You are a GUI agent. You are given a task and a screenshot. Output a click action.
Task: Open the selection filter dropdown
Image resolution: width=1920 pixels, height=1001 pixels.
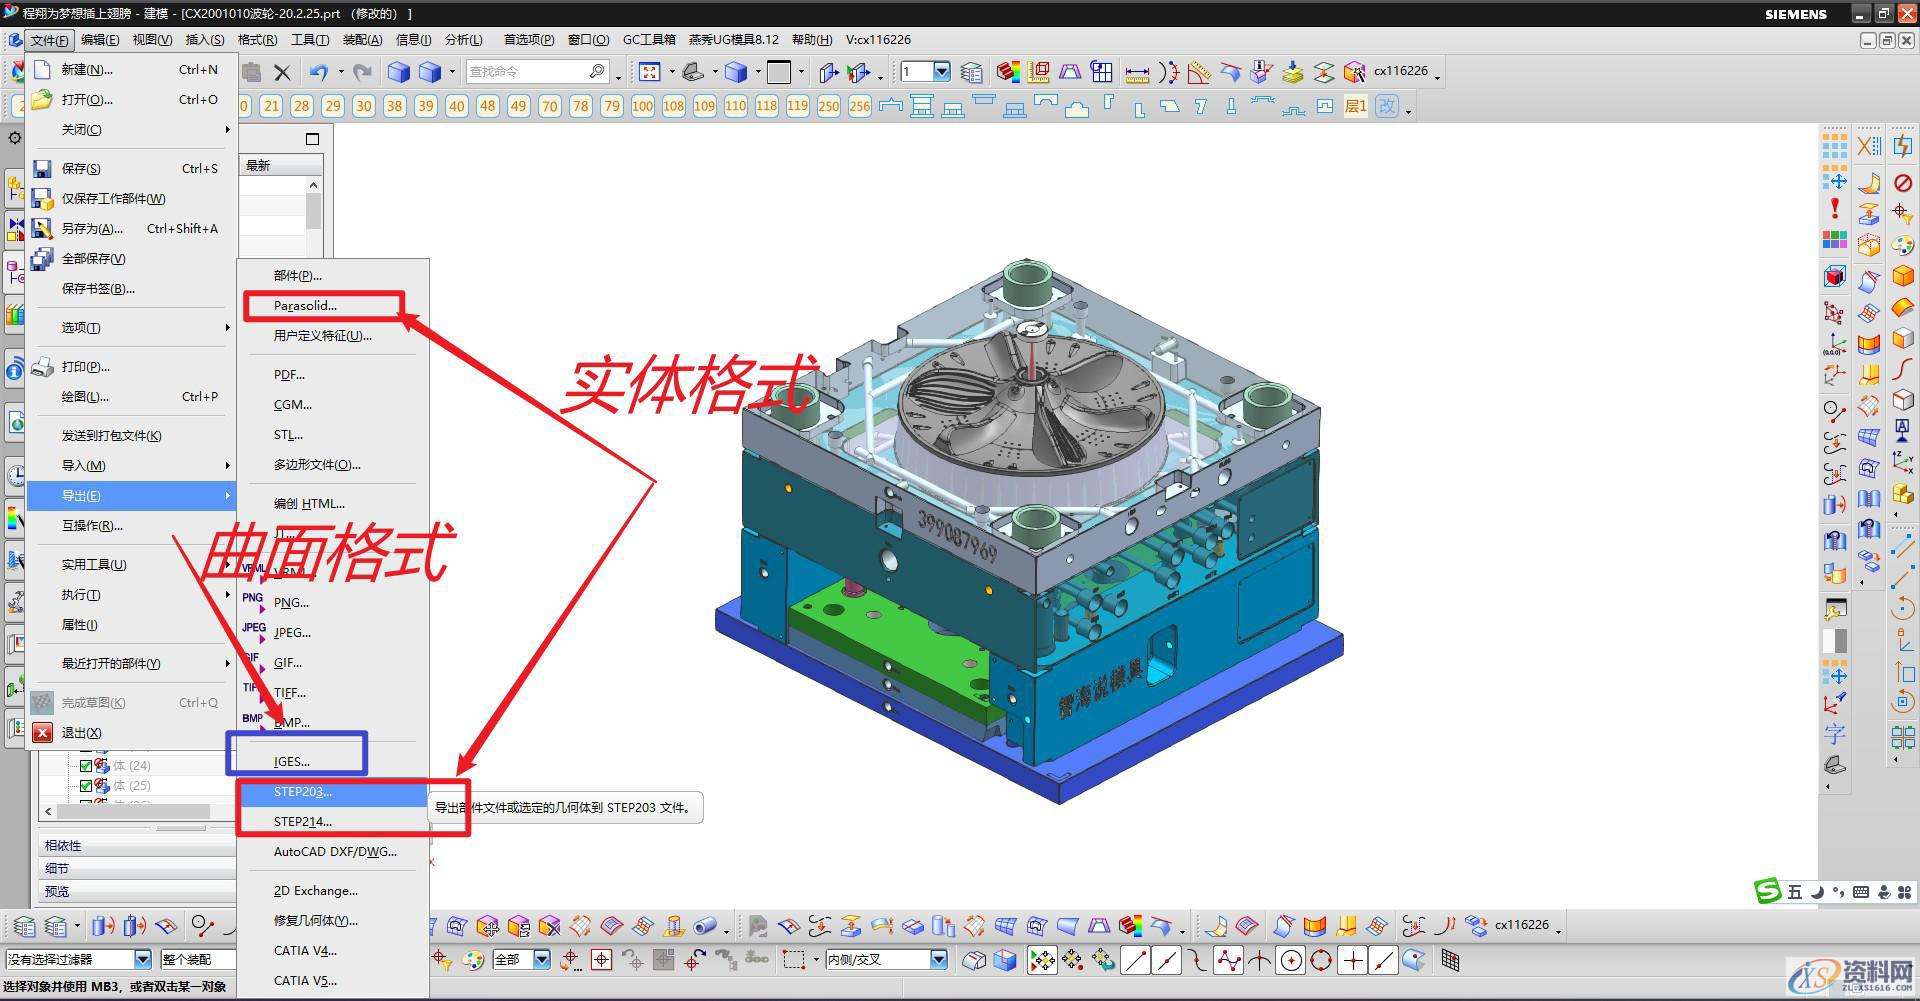pyautogui.click(x=142, y=959)
